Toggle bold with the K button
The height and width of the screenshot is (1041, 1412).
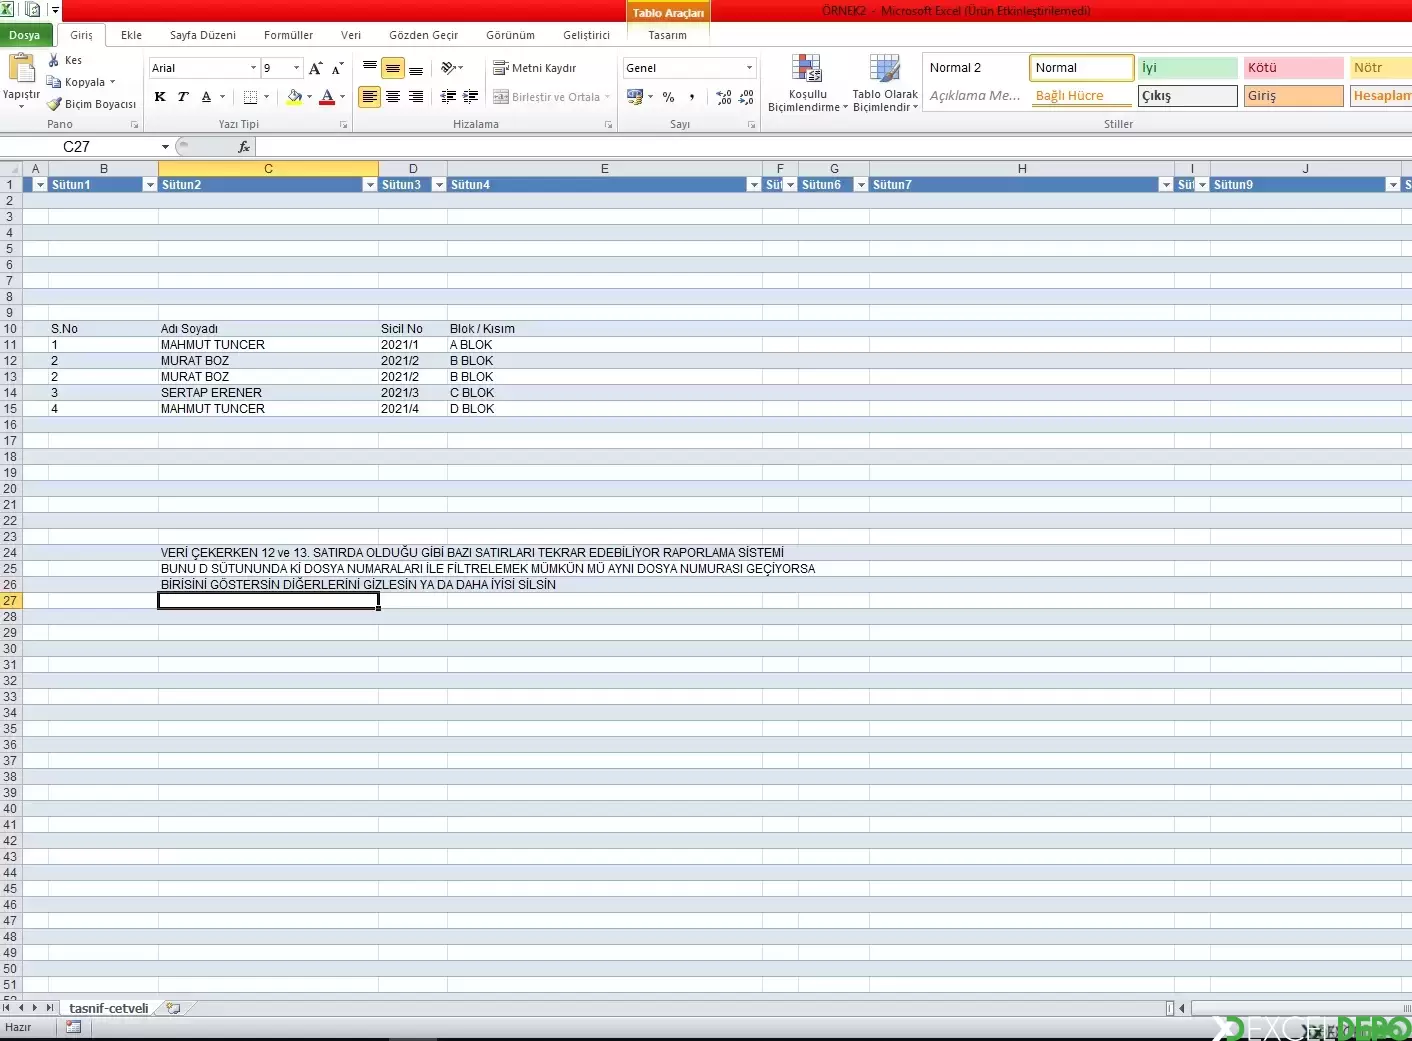(x=160, y=97)
